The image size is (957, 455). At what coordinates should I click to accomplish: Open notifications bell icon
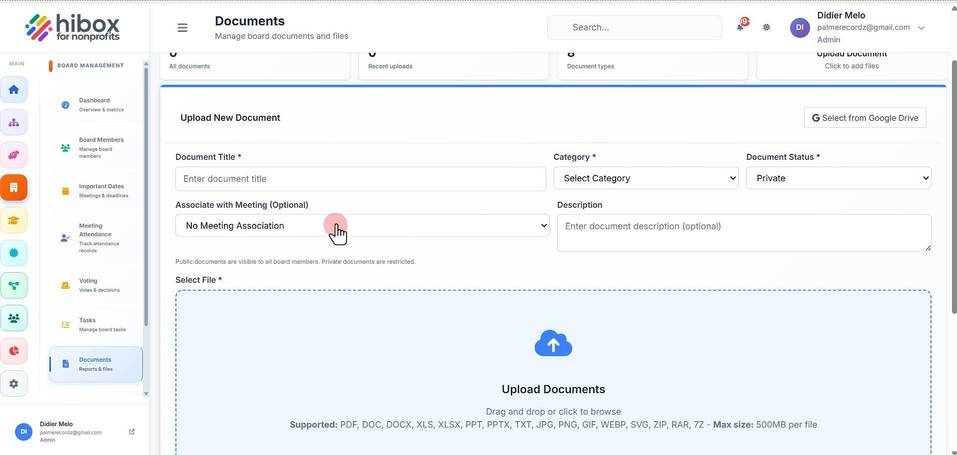740,27
